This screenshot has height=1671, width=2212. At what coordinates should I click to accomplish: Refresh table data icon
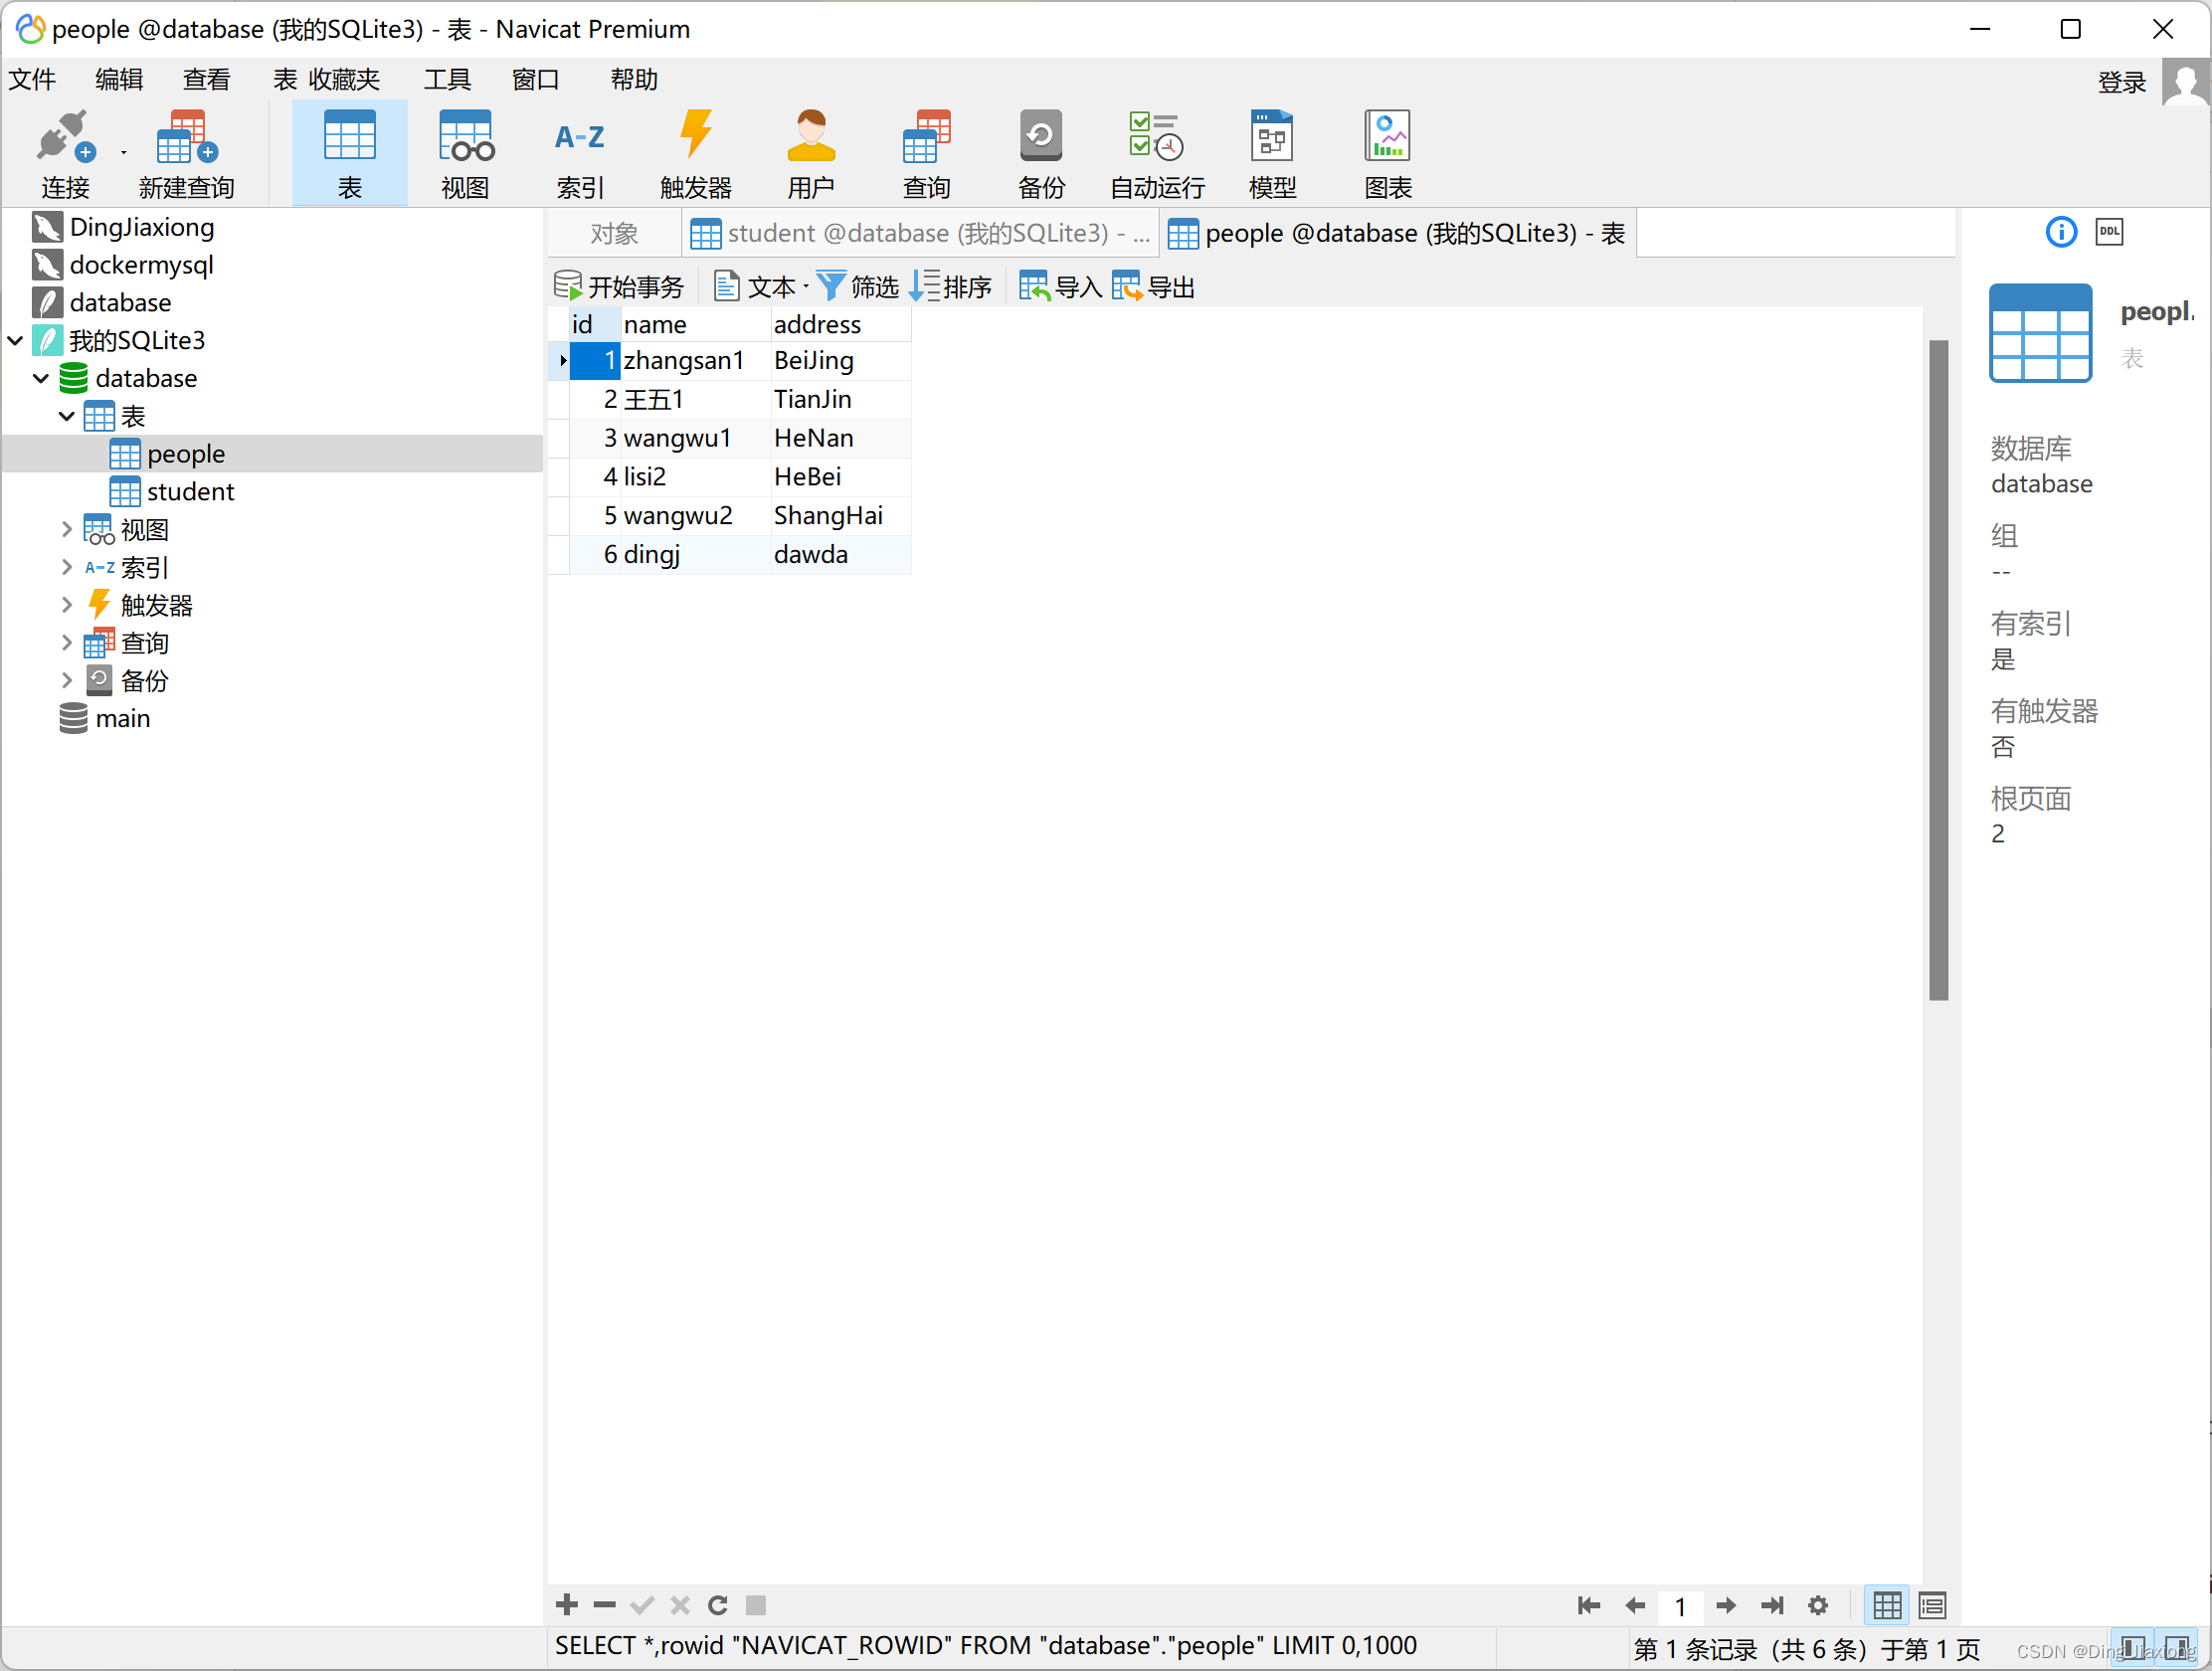(718, 1605)
